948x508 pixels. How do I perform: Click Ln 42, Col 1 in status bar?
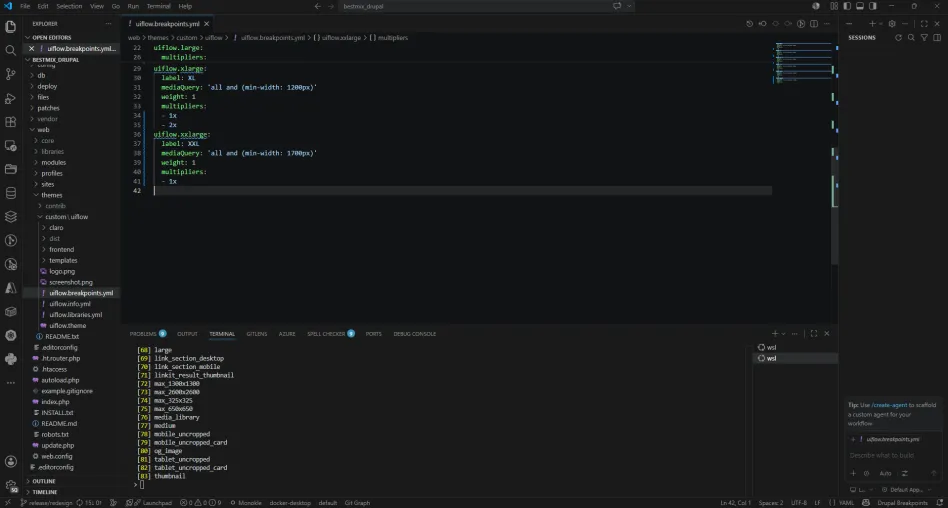(x=736, y=503)
